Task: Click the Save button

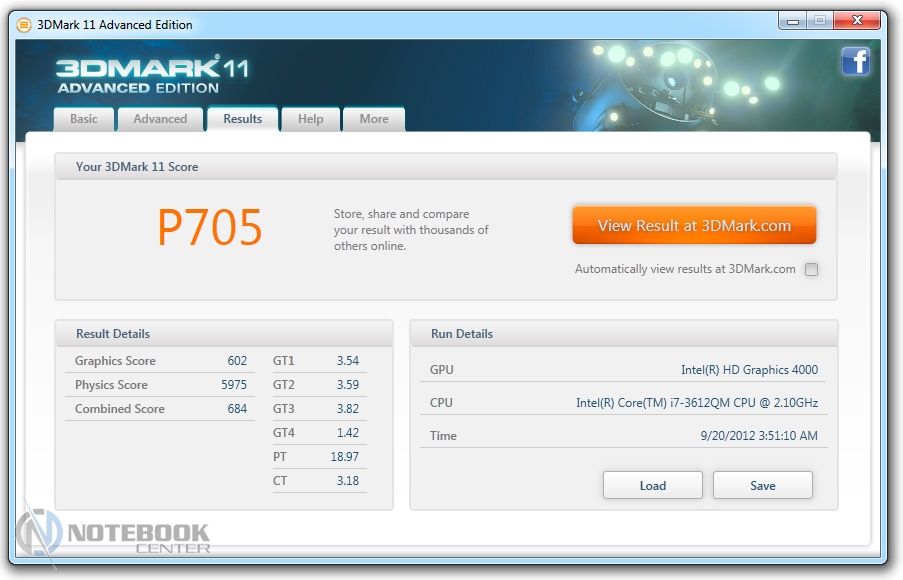Action: pyautogui.click(x=762, y=486)
